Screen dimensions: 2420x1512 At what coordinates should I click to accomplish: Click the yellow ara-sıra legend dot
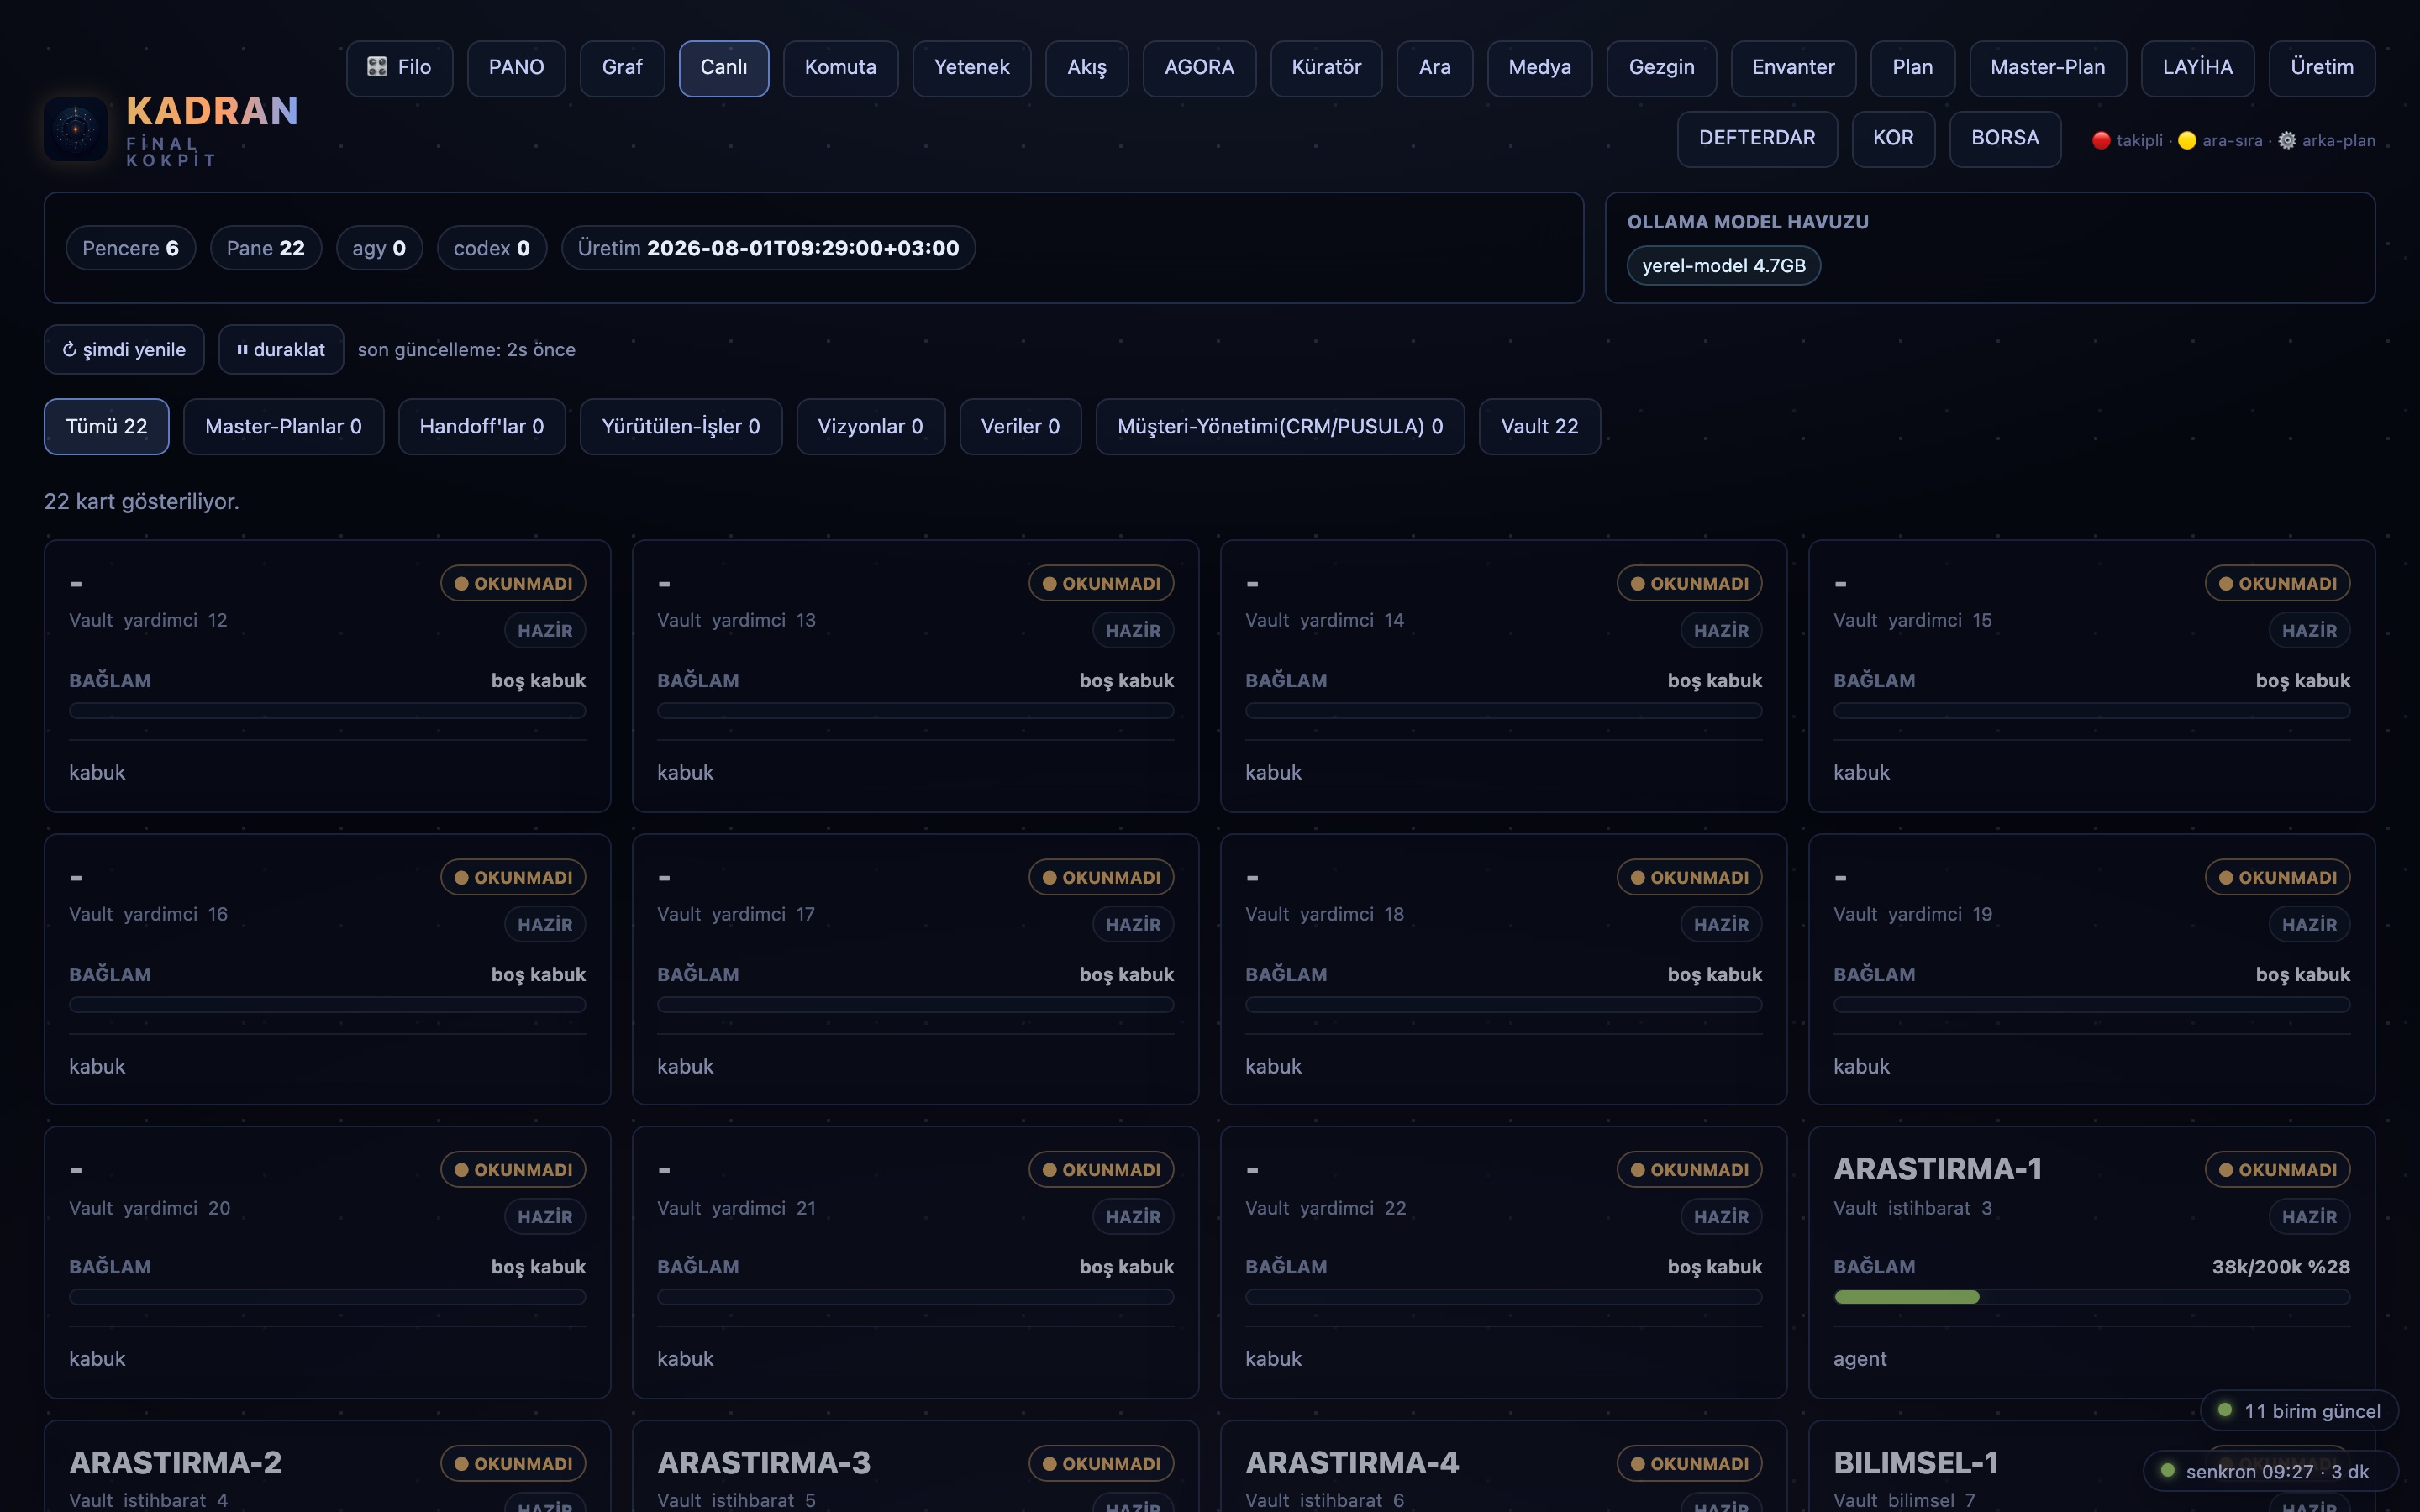pos(2187,141)
